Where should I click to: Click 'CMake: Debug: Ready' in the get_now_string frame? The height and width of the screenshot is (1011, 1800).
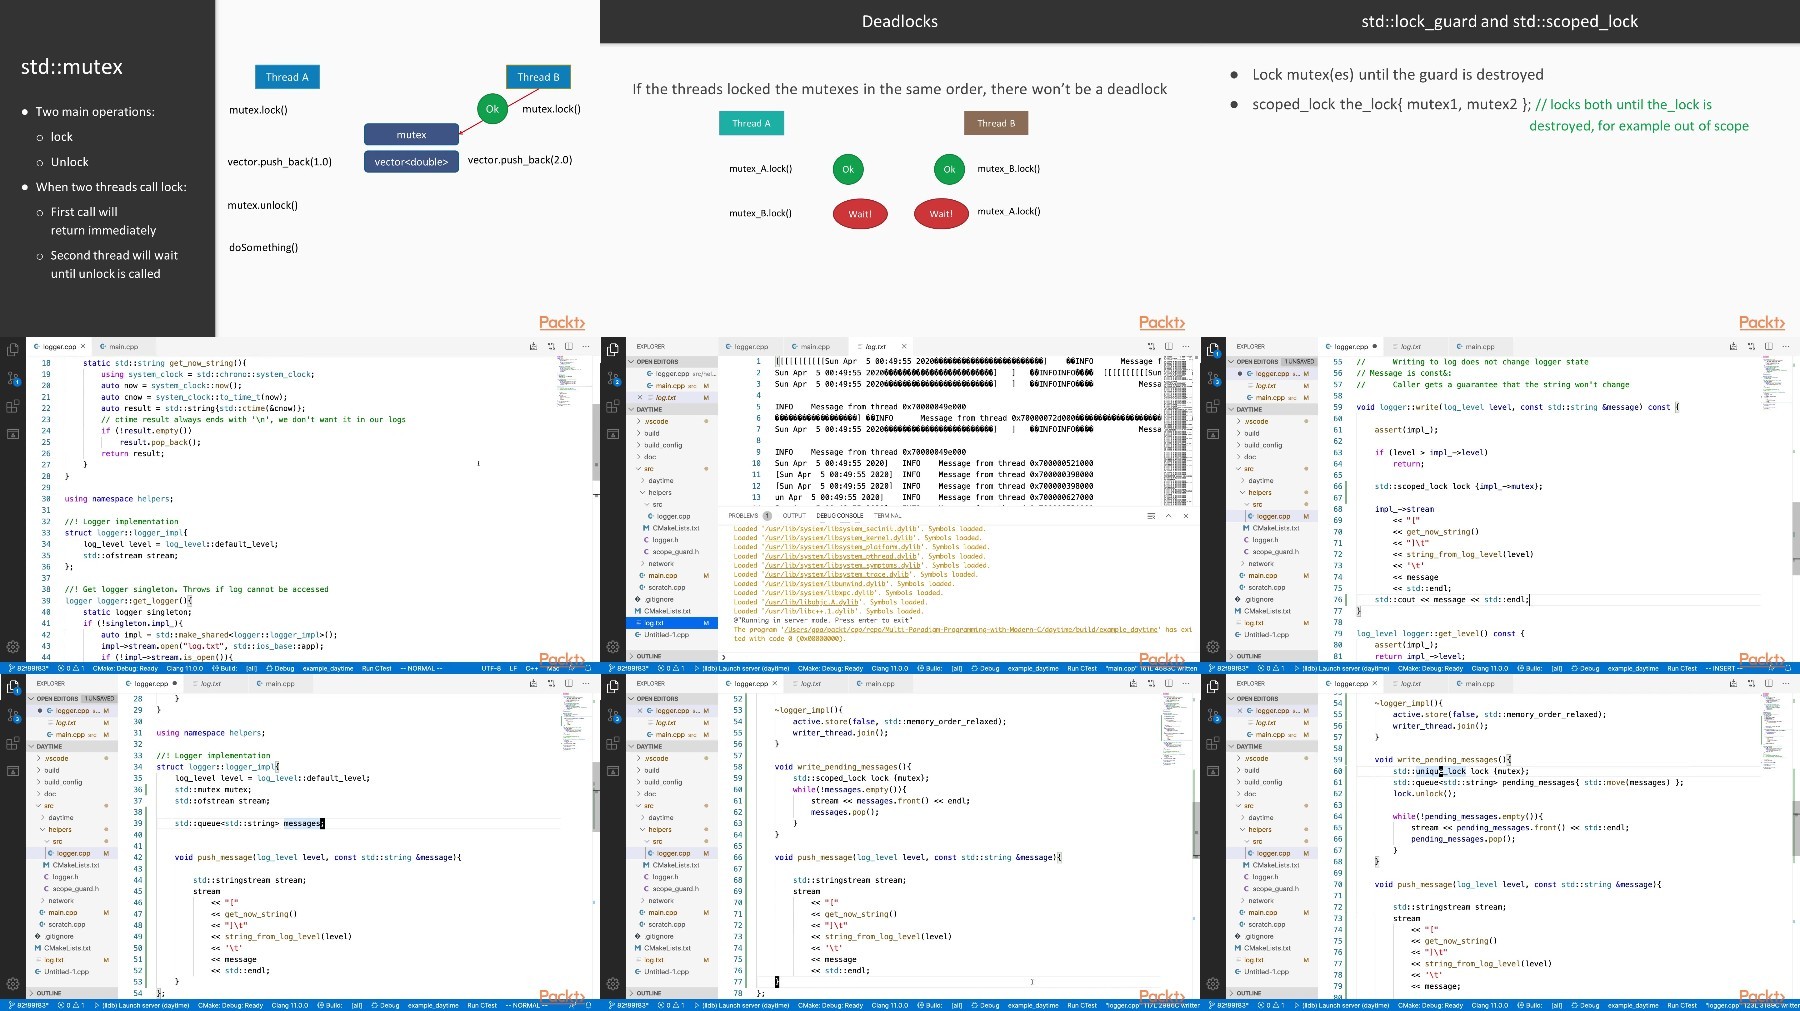coord(125,668)
